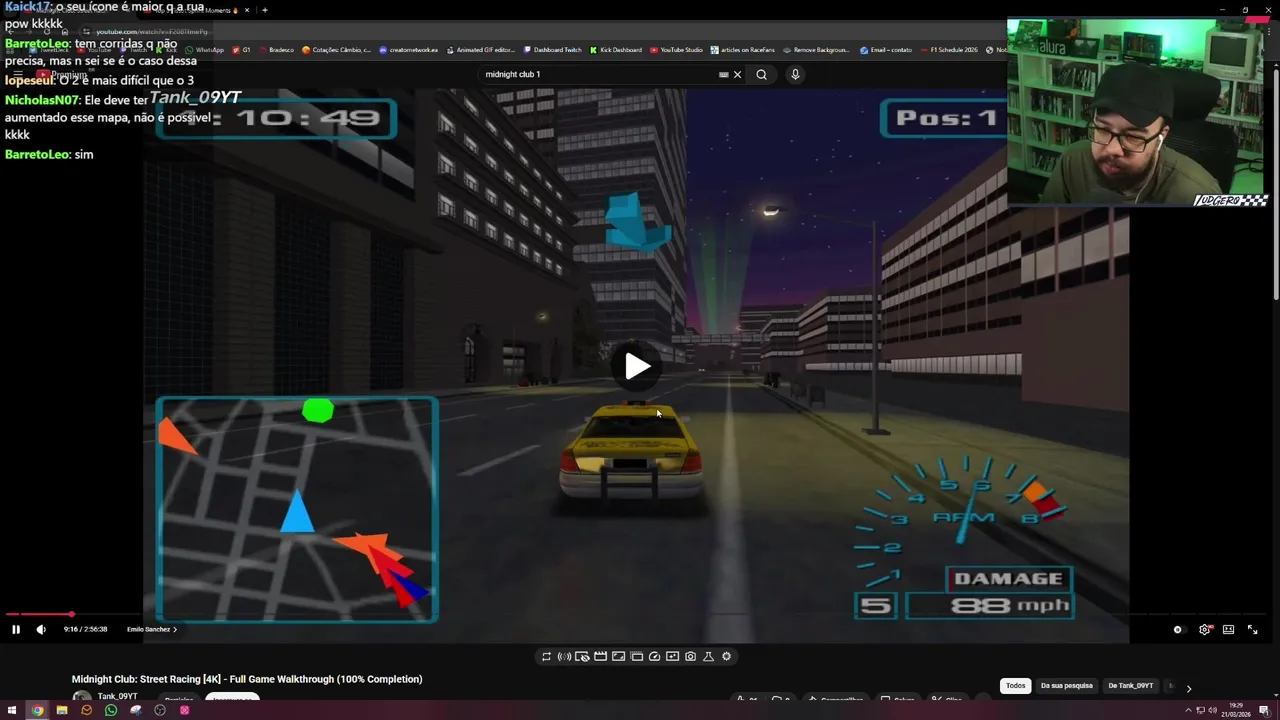Viewport: 1280px width, 720px height.
Task: Click the pink app icon in the taskbar
Action: pyautogui.click(x=185, y=710)
